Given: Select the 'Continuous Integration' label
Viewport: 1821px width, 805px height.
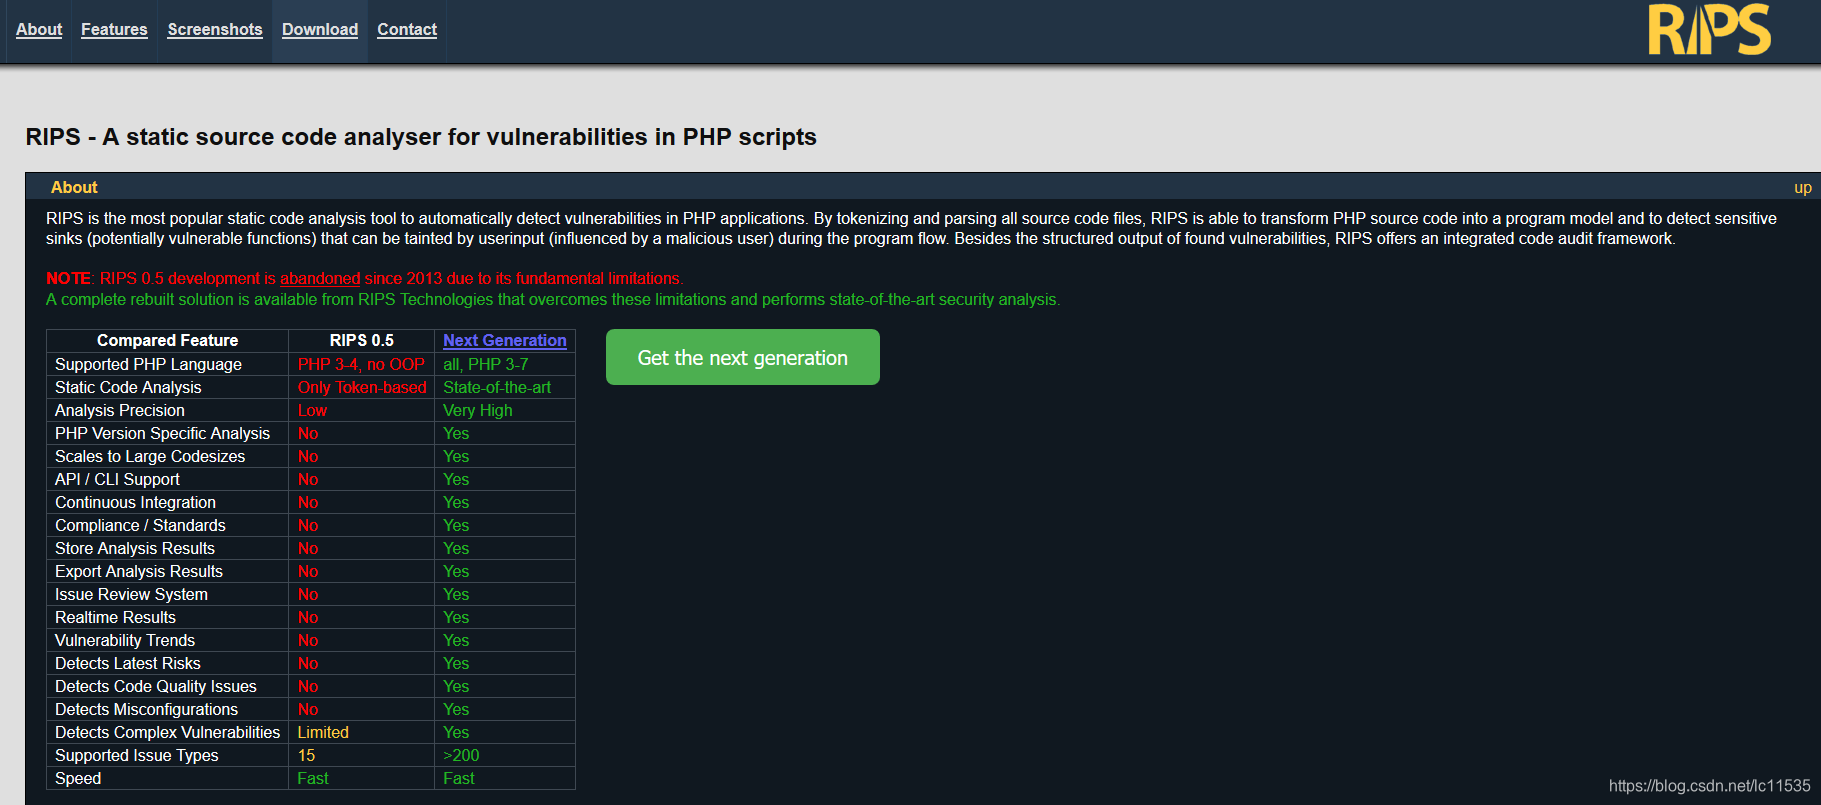Looking at the screenshot, I should [x=135, y=503].
